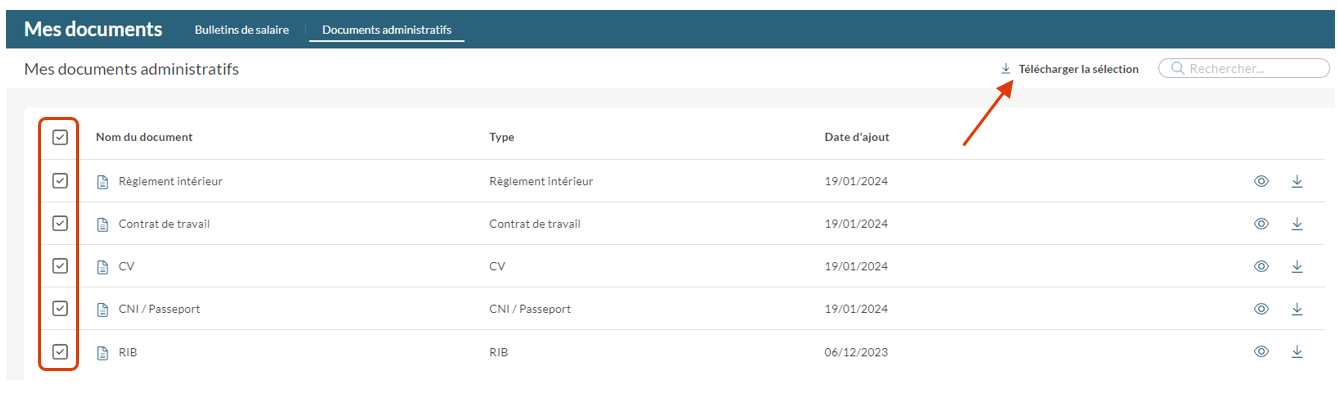This screenshot has width=1338, height=407.
Task: Click Télécharger la sélection button
Action: point(1069,69)
